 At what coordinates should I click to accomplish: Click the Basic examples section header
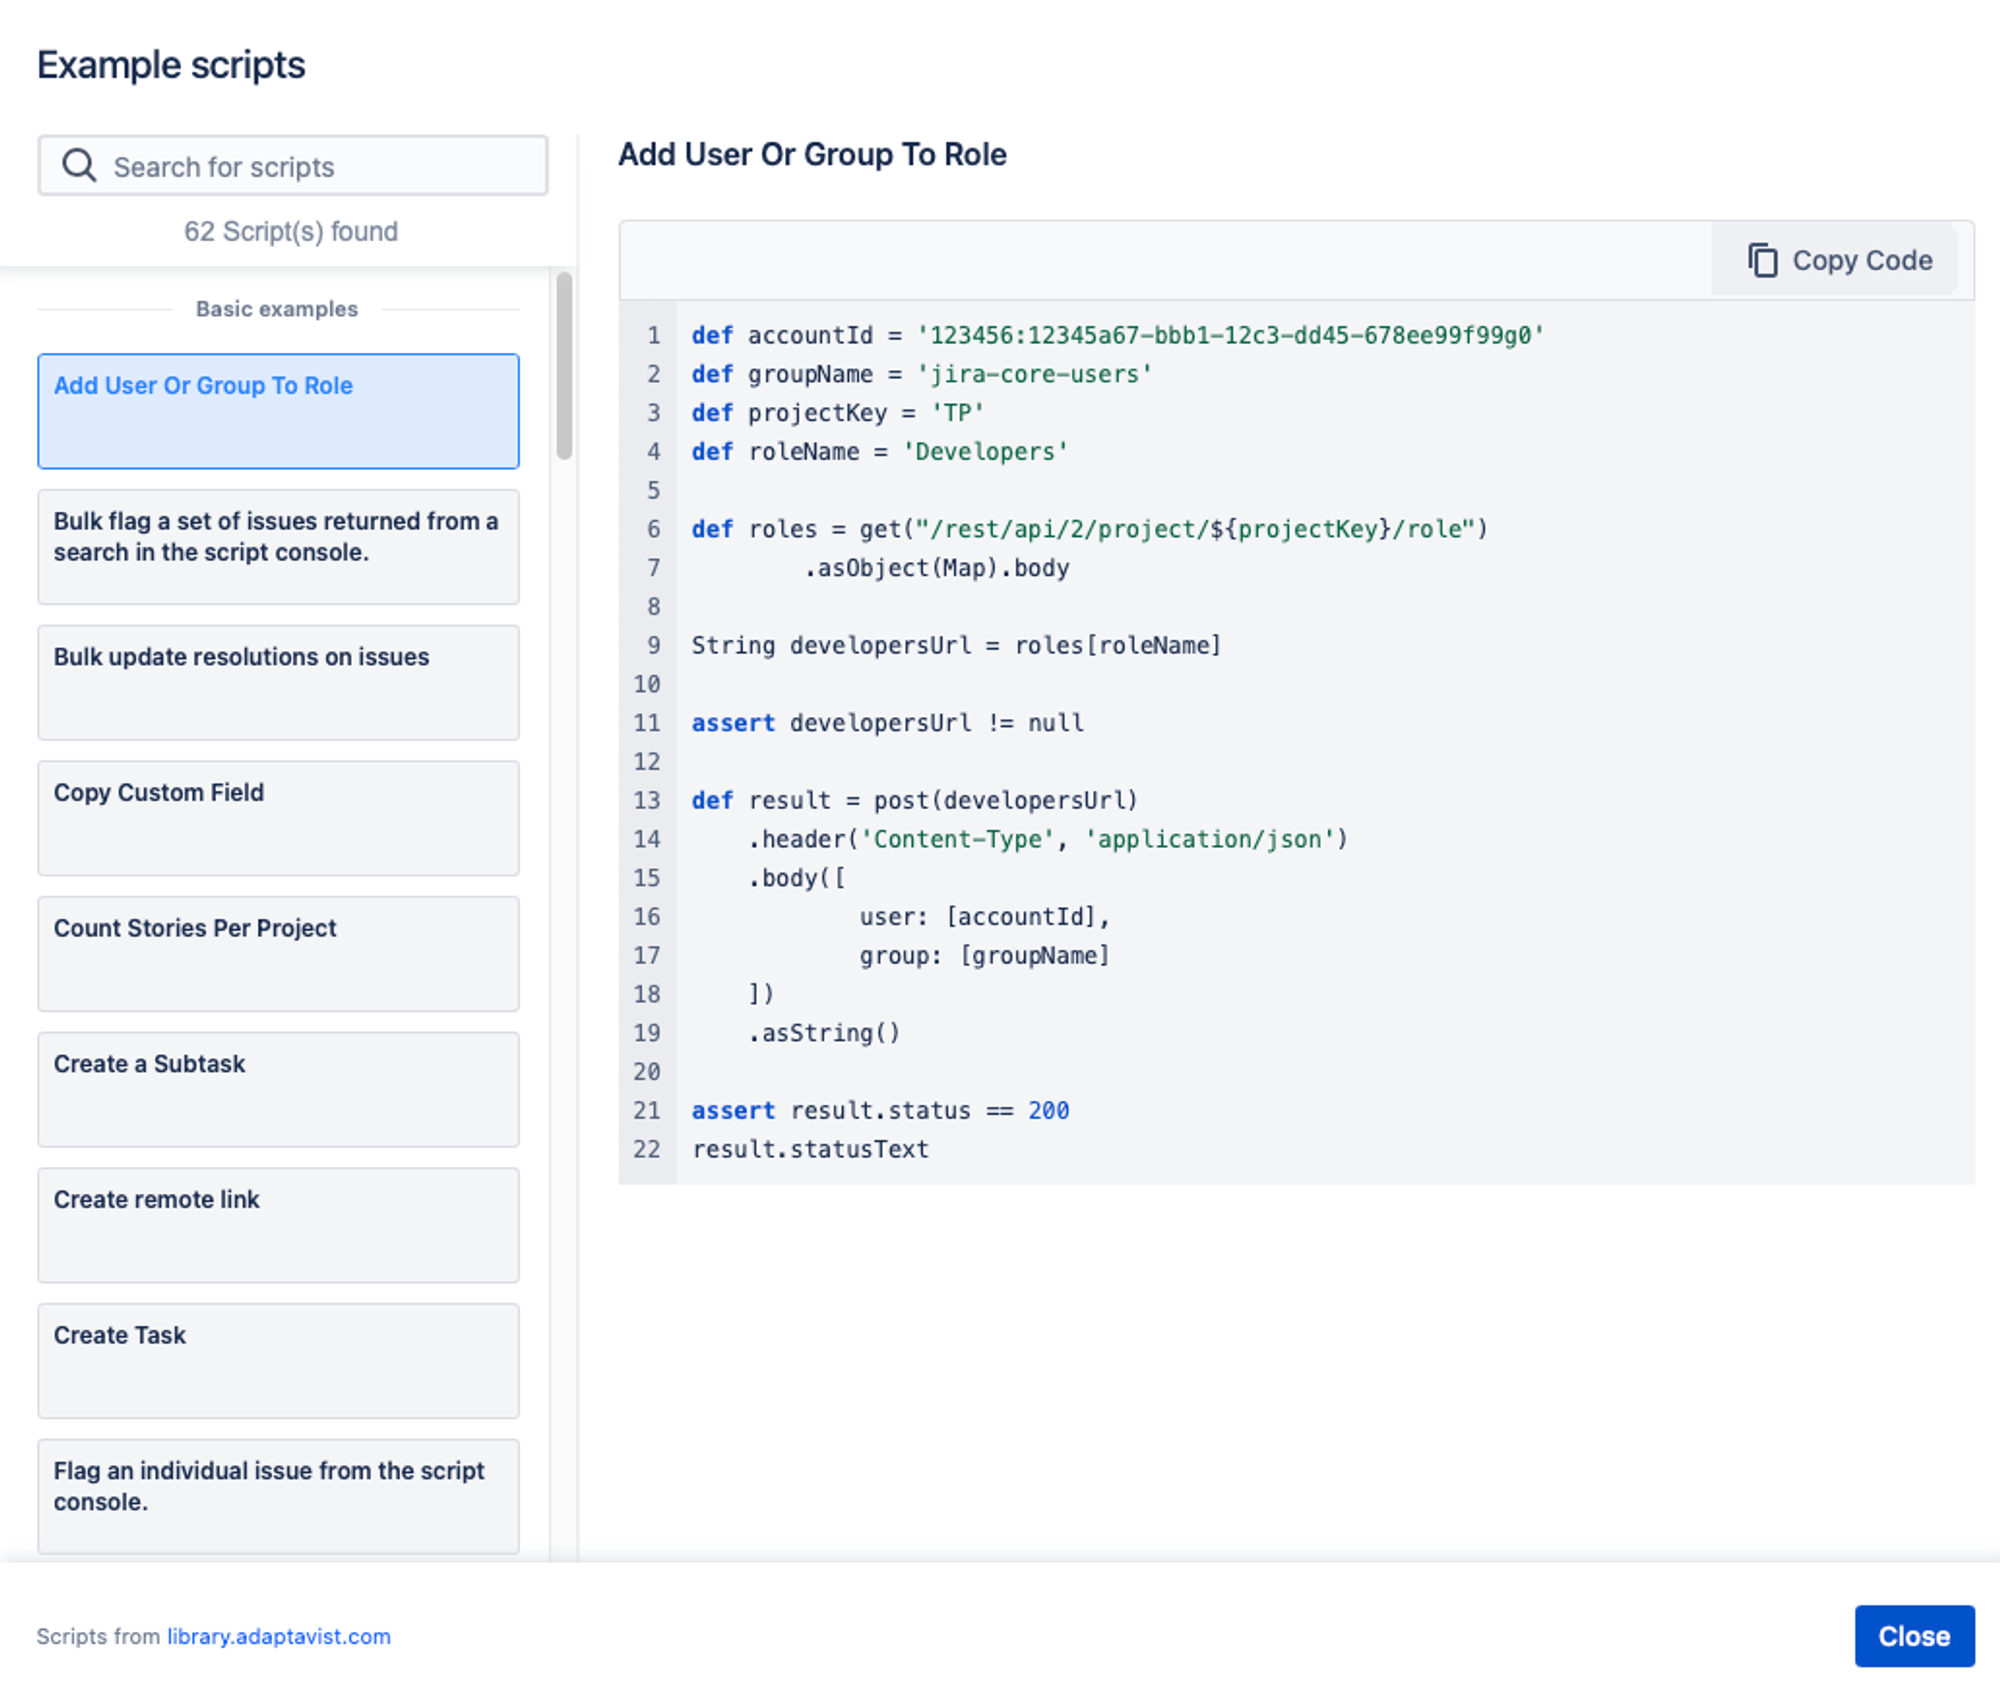tap(277, 309)
